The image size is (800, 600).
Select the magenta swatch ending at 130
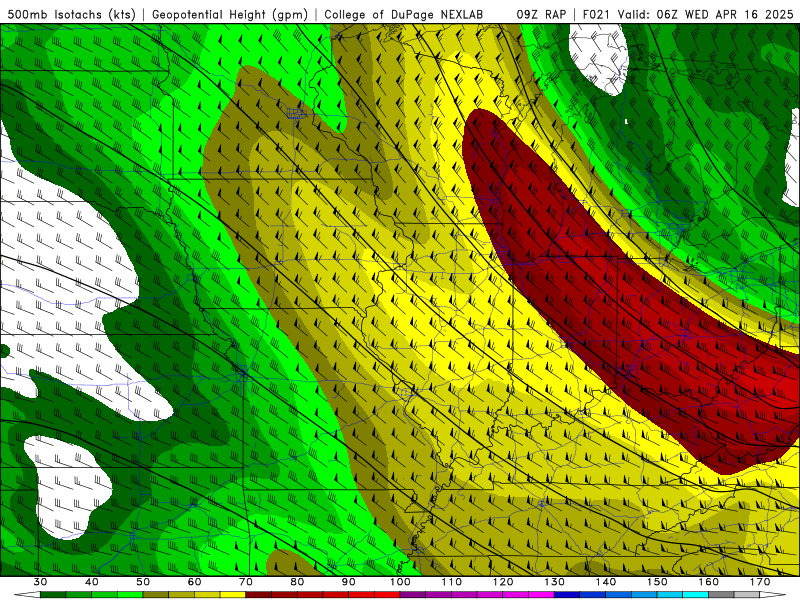click(x=541, y=594)
